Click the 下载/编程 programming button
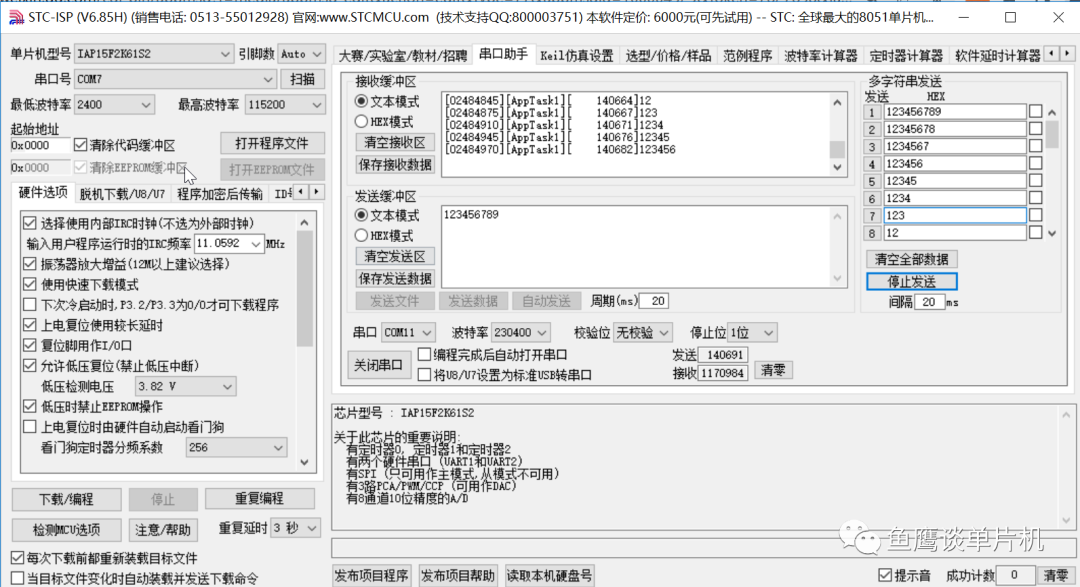Screen dimensions: 1080x587 66,499
